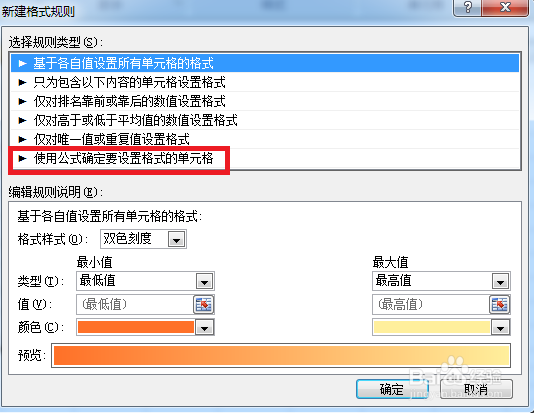Select rule 只为包含以下内容的单元格设置格式
The width and height of the screenshot is (534, 413).
coord(265,82)
